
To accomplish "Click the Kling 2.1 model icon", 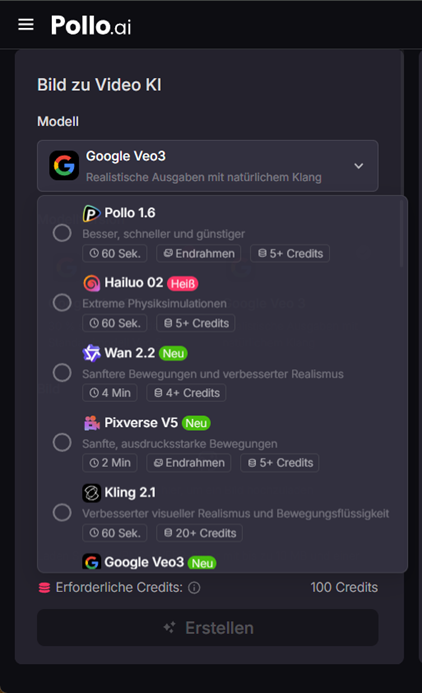I will pyautogui.click(x=91, y=493).
